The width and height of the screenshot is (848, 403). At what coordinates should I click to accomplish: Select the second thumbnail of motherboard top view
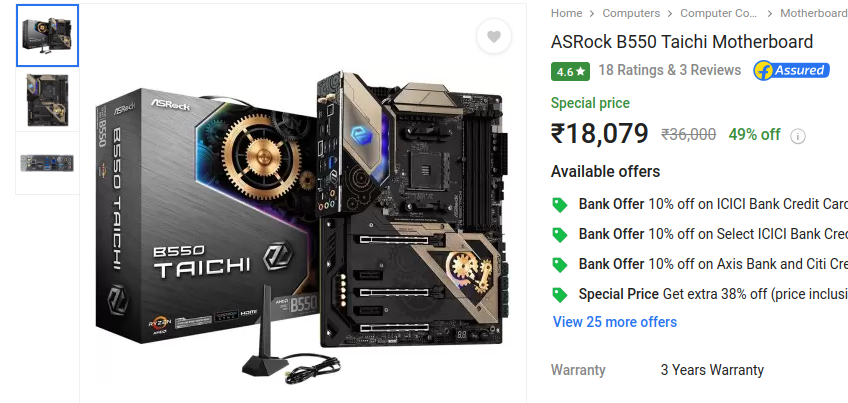click(x=48, y=100)
